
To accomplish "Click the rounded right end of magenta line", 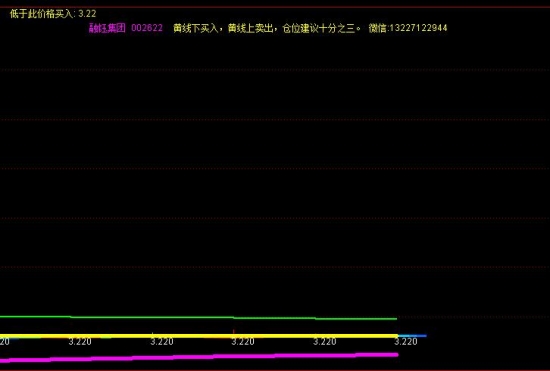I will [x=396, y=355].
